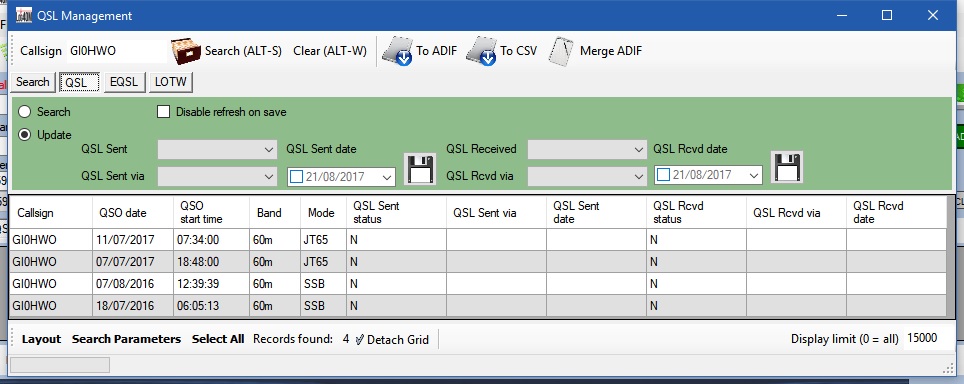Screen dimensions: 964x384
Task: Sort by QSL Rcvd date column header
Action: click(x=896, y=213)
